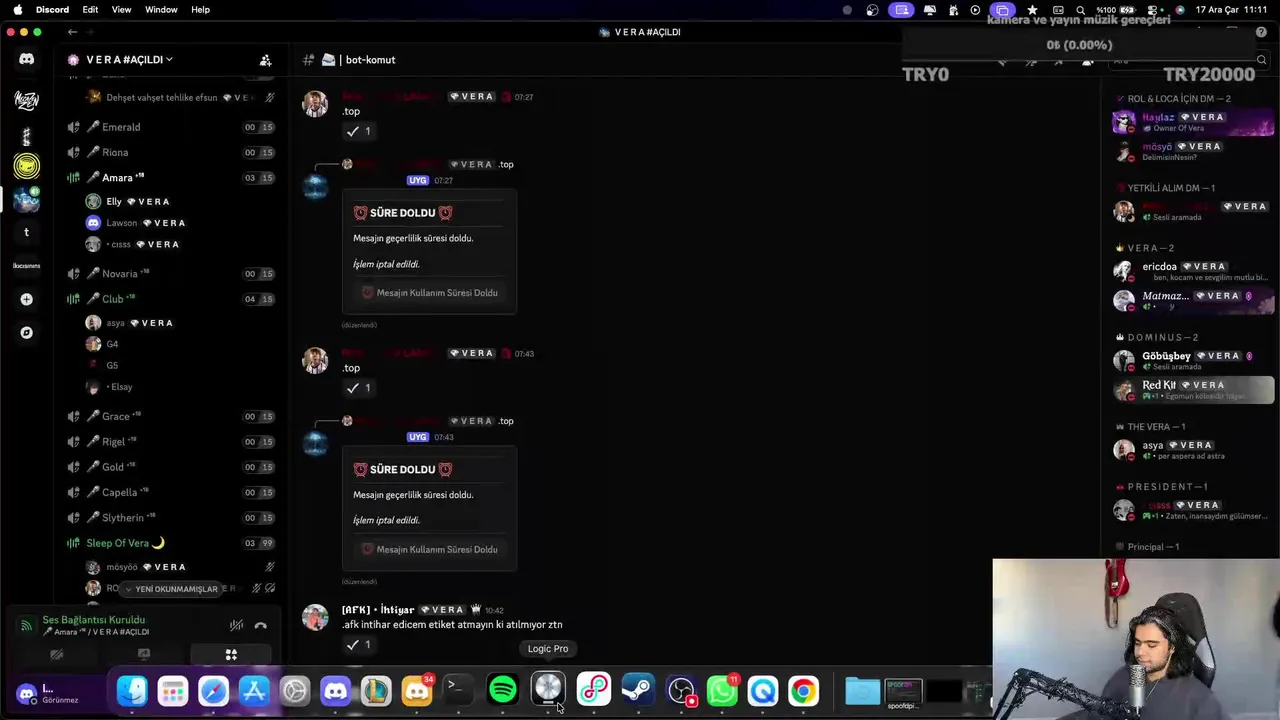
Task: Toggle checkmark reaction on 07:43 .top message
Action: [x=359, y=388]
